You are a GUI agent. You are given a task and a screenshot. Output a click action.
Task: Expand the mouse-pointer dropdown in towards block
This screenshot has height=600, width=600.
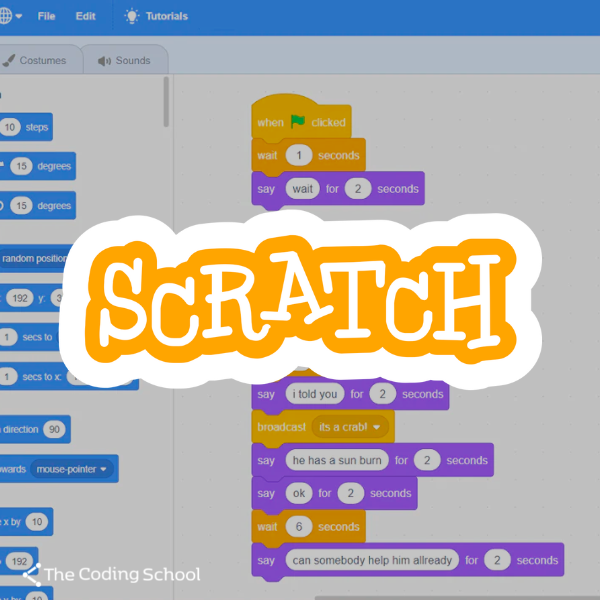(x=103, y=468)
